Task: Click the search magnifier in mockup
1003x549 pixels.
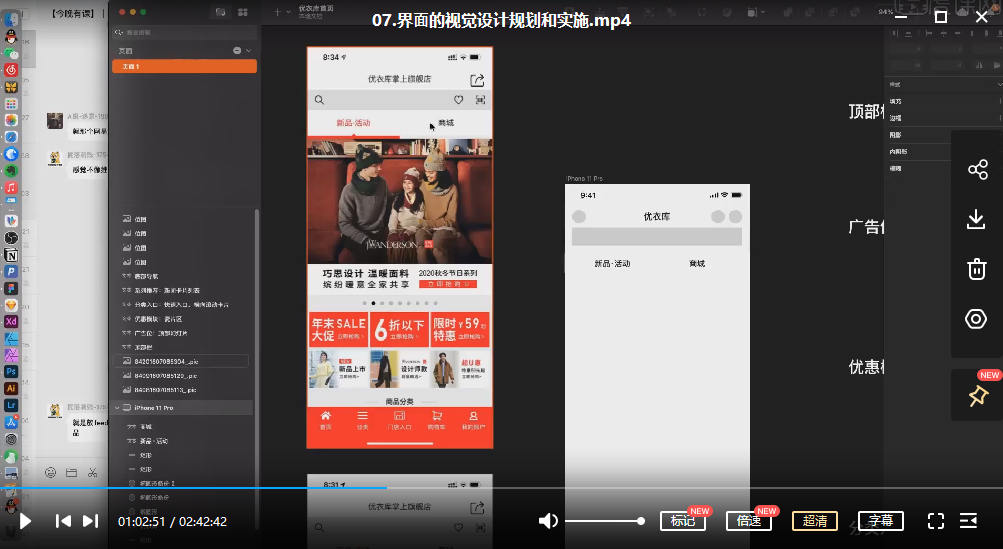Action: pos(319,100)
